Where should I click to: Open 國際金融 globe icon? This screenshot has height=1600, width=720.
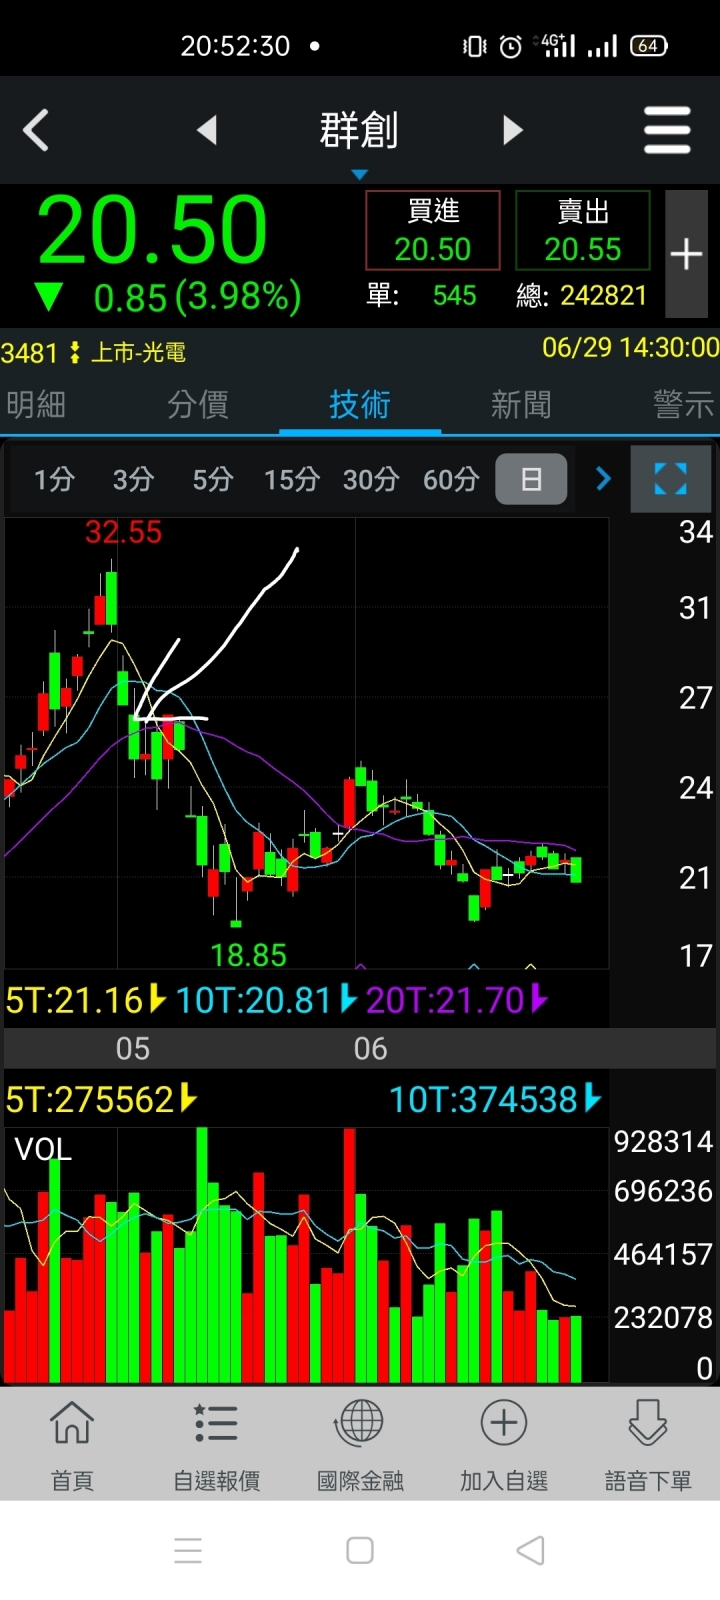point(360,1445)
